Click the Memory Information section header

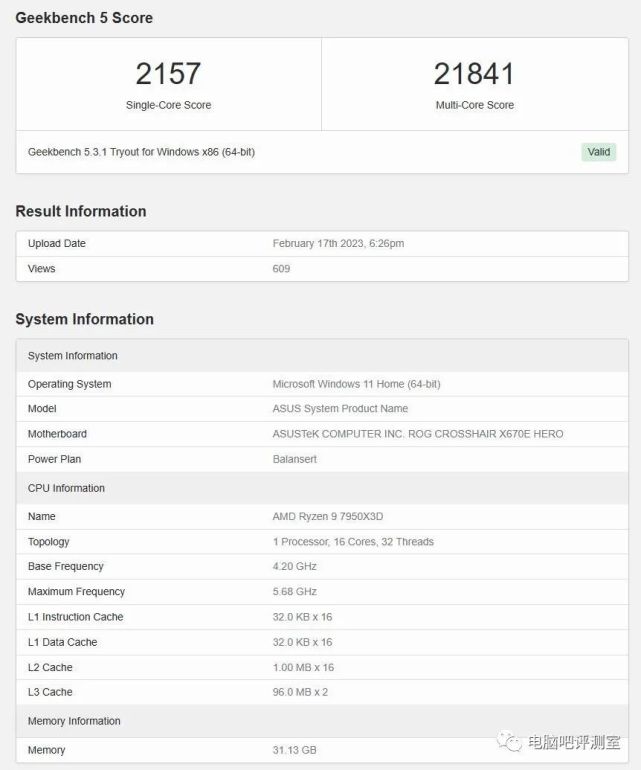[x=322, y=721]
